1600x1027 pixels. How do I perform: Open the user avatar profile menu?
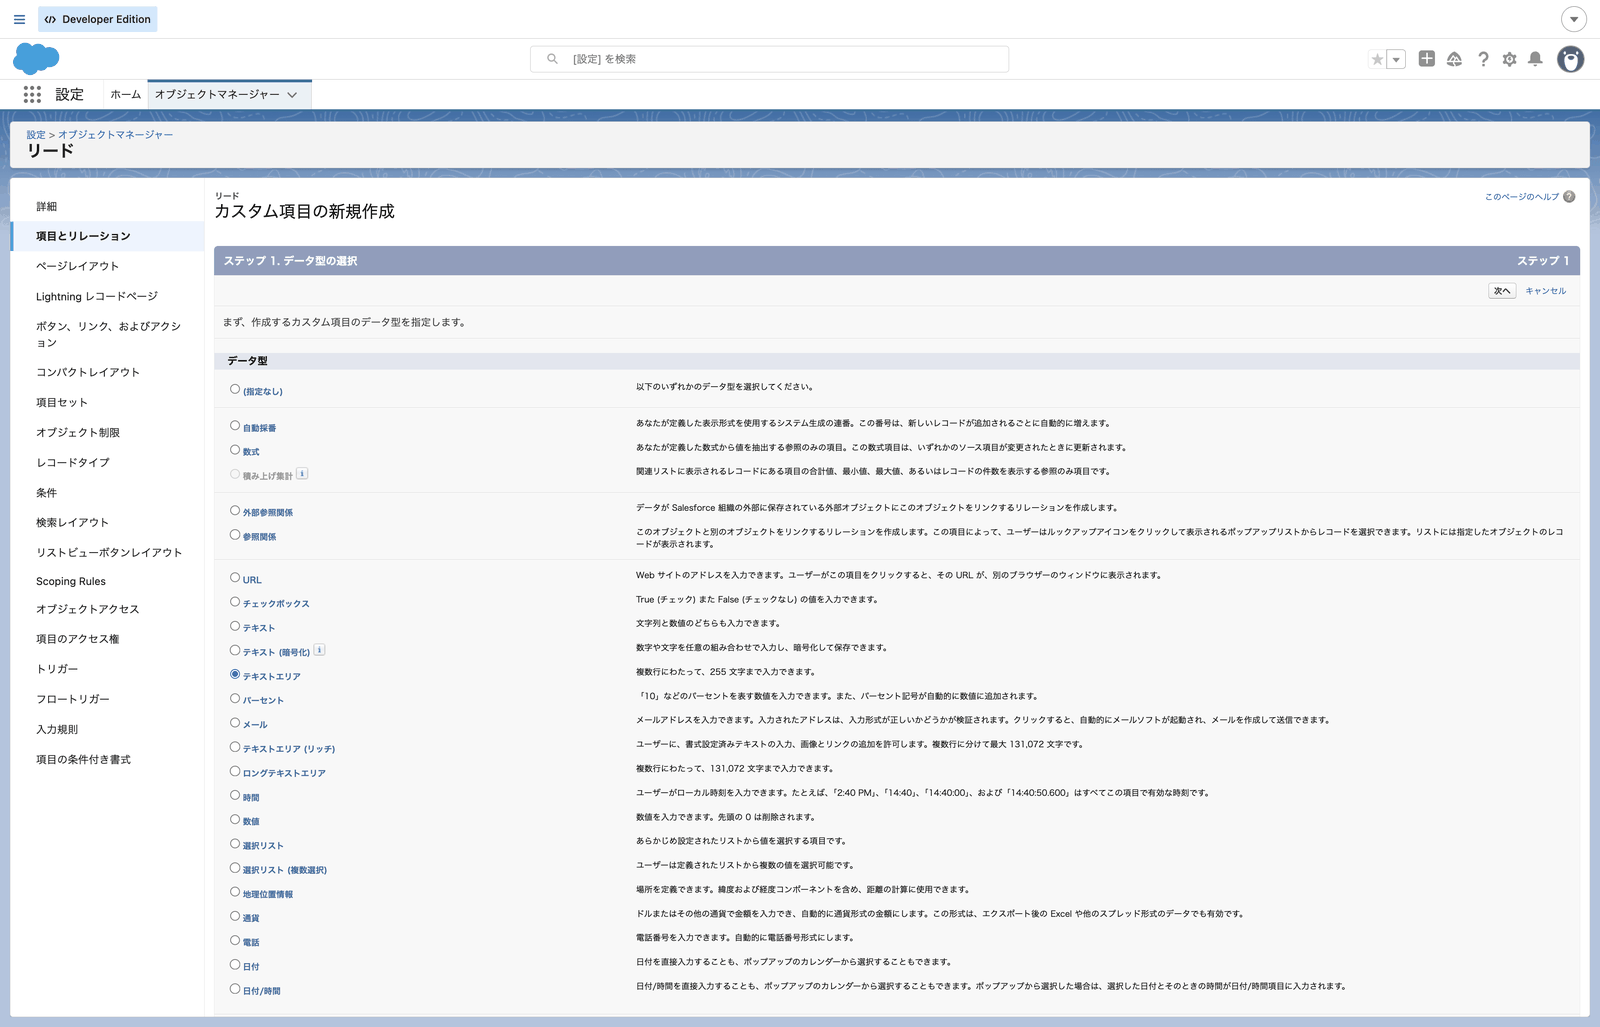(1571, 59)
